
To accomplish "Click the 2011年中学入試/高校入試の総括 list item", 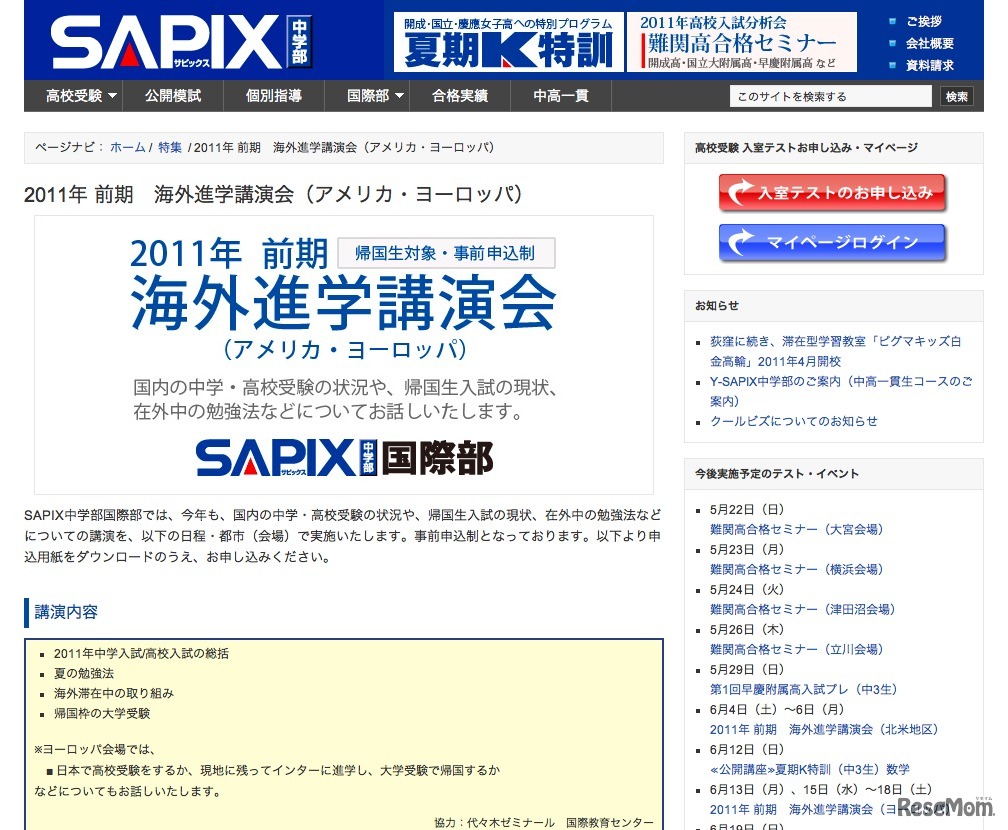I will point(141,653).
